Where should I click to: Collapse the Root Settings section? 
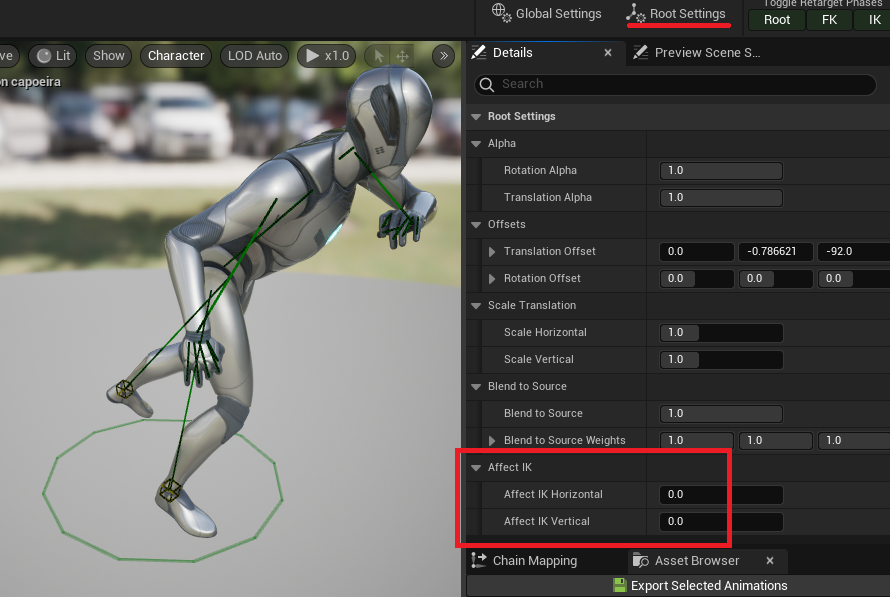pos(476,117)
